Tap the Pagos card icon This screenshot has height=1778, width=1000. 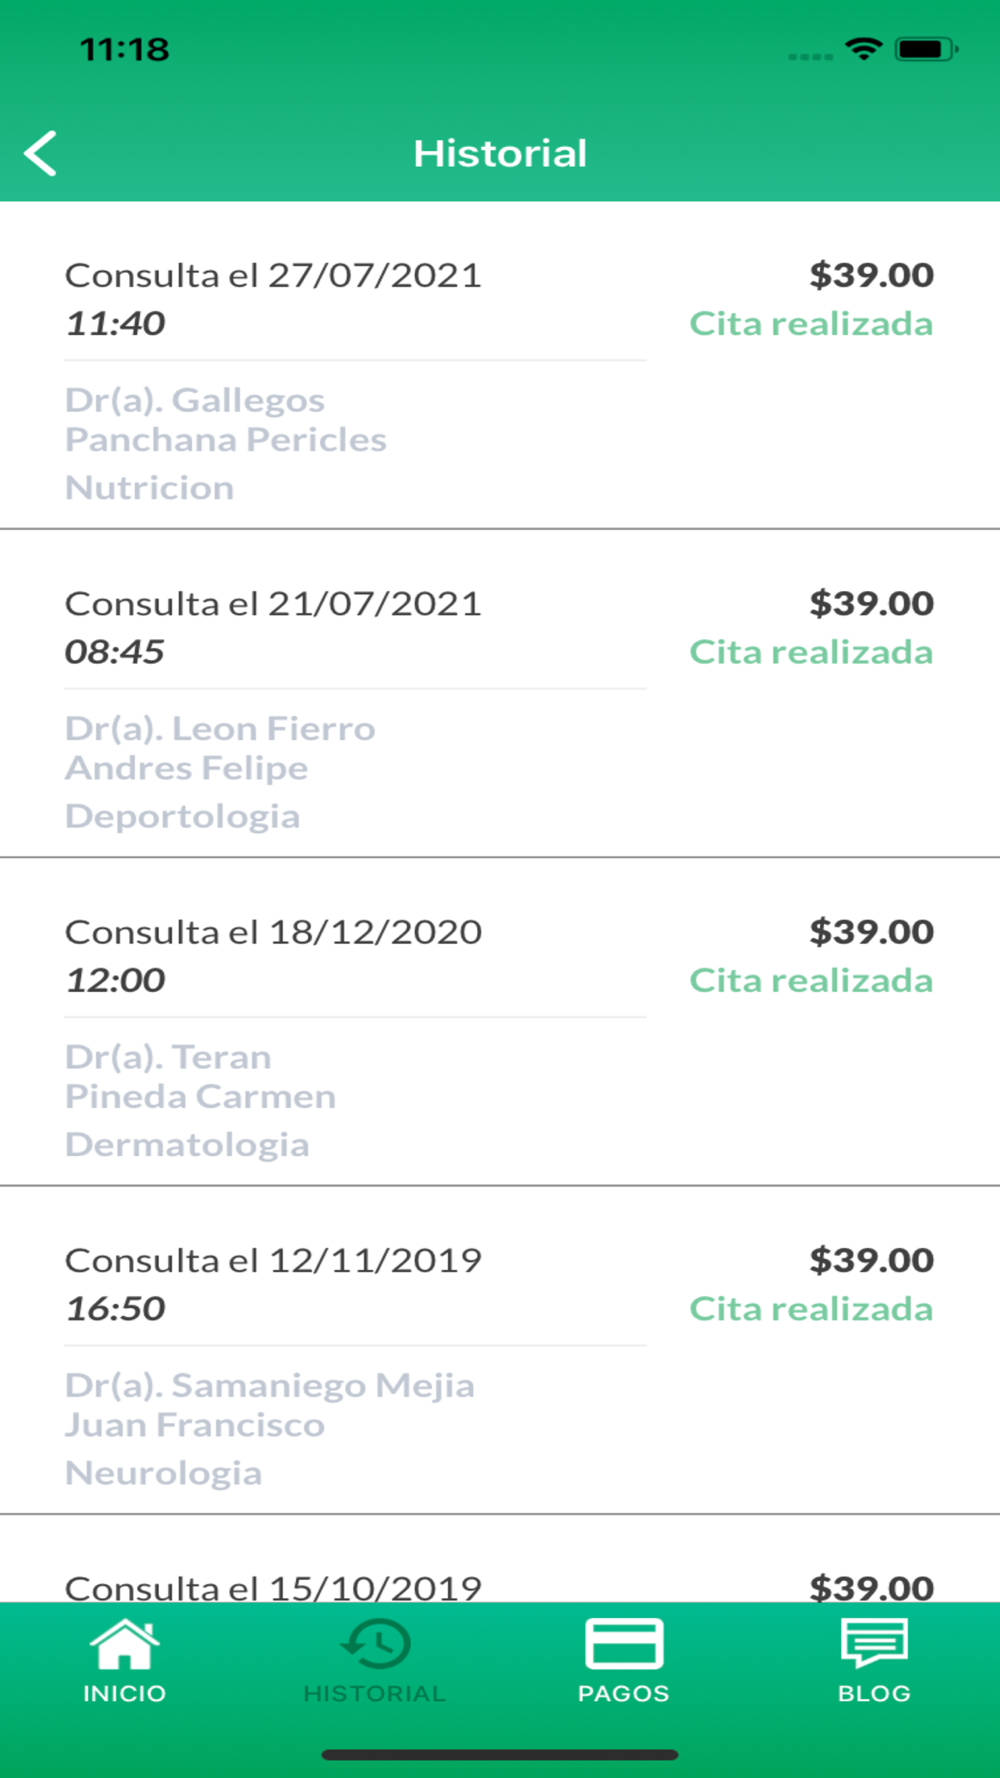click(624, 1645)
